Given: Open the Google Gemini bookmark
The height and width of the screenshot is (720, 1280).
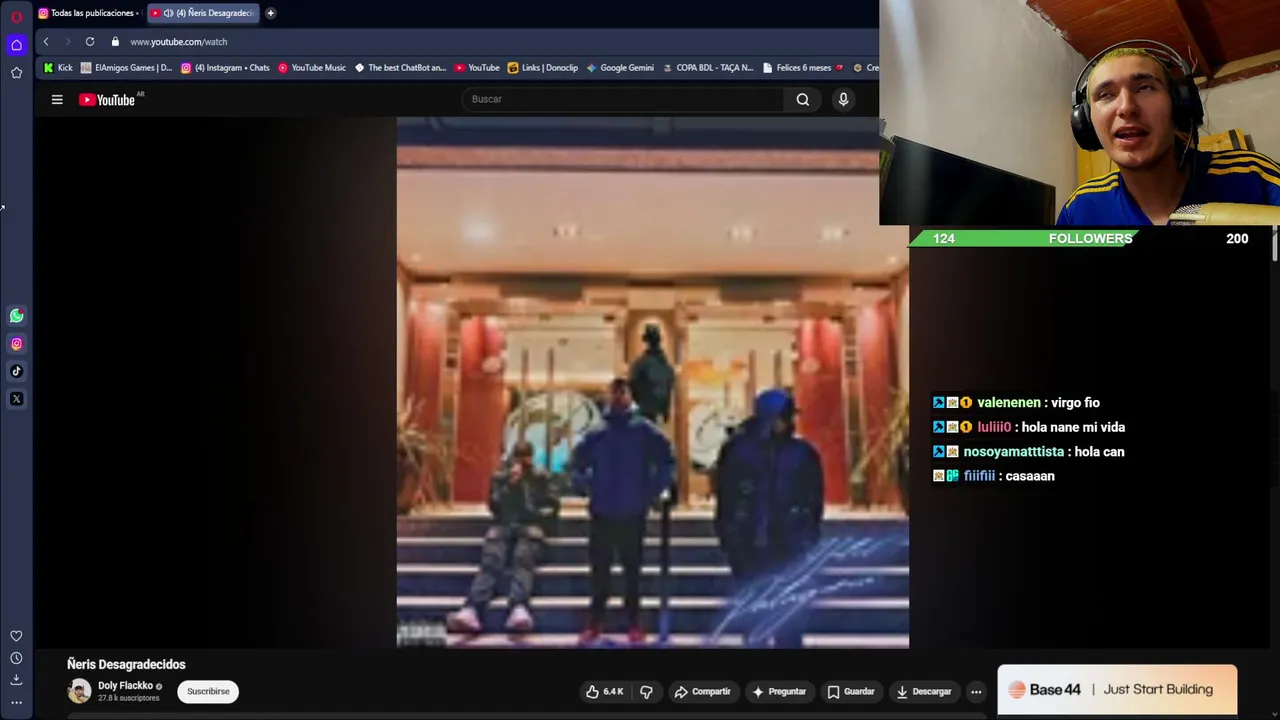Looking at the screenshot, I should 620,68.
